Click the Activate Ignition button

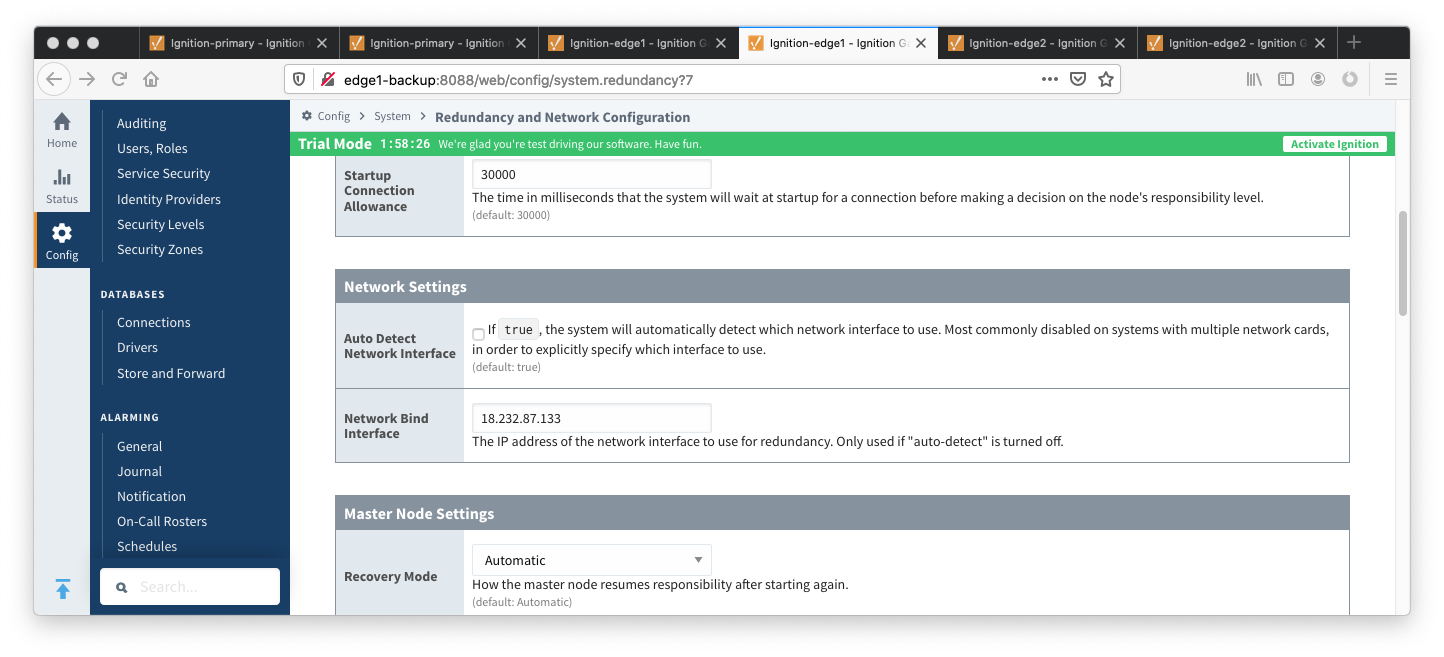tap(1334, 144)
